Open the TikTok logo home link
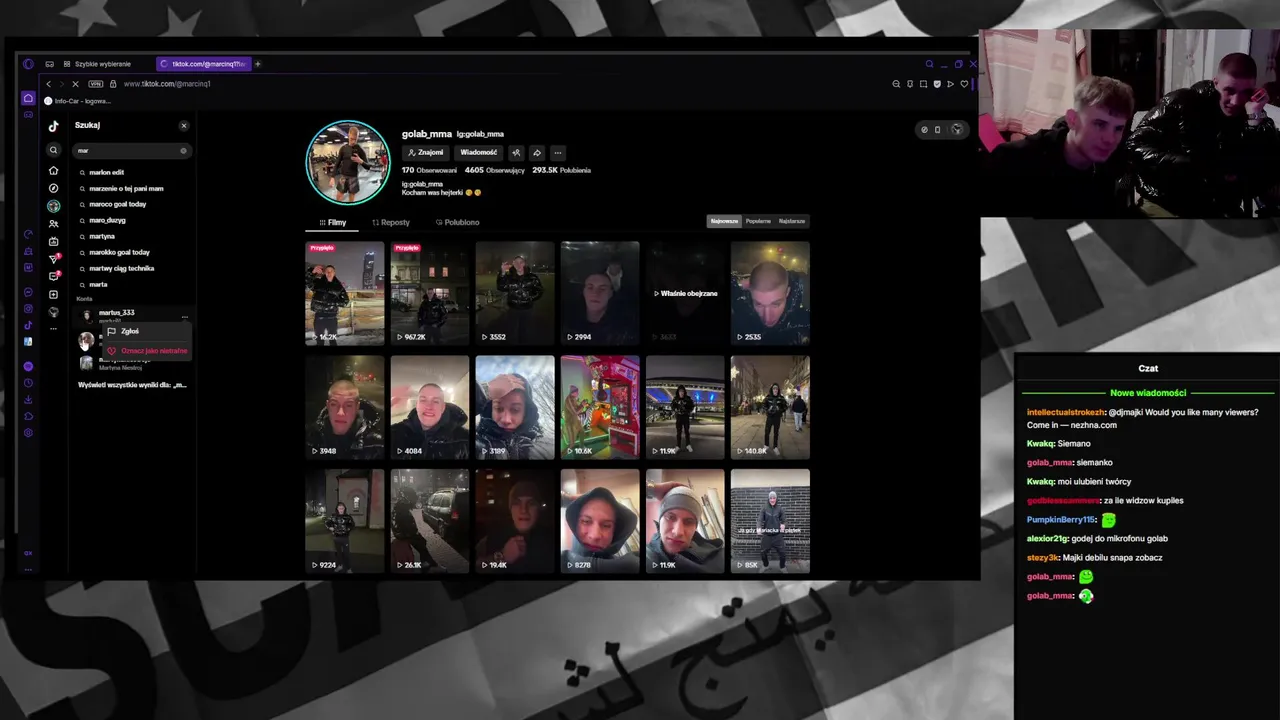Screen dimensions: 1280x720 tap(54, 126)
